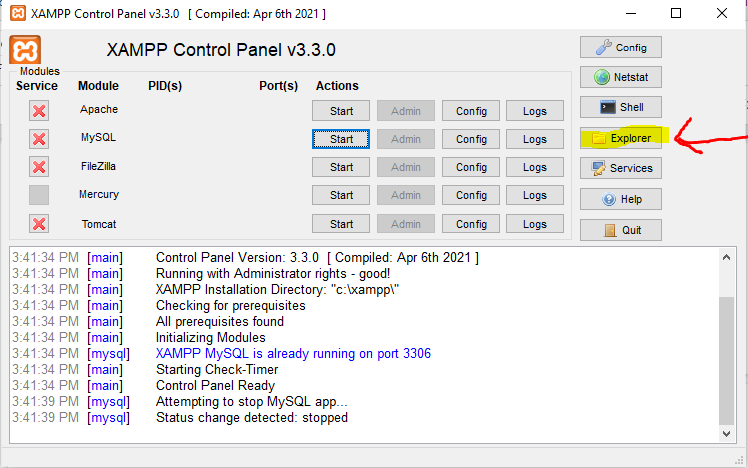Click the 'FileZilla' module name
Image resolution: width=748 pixels, height=468 pixels.
[98, 166]
